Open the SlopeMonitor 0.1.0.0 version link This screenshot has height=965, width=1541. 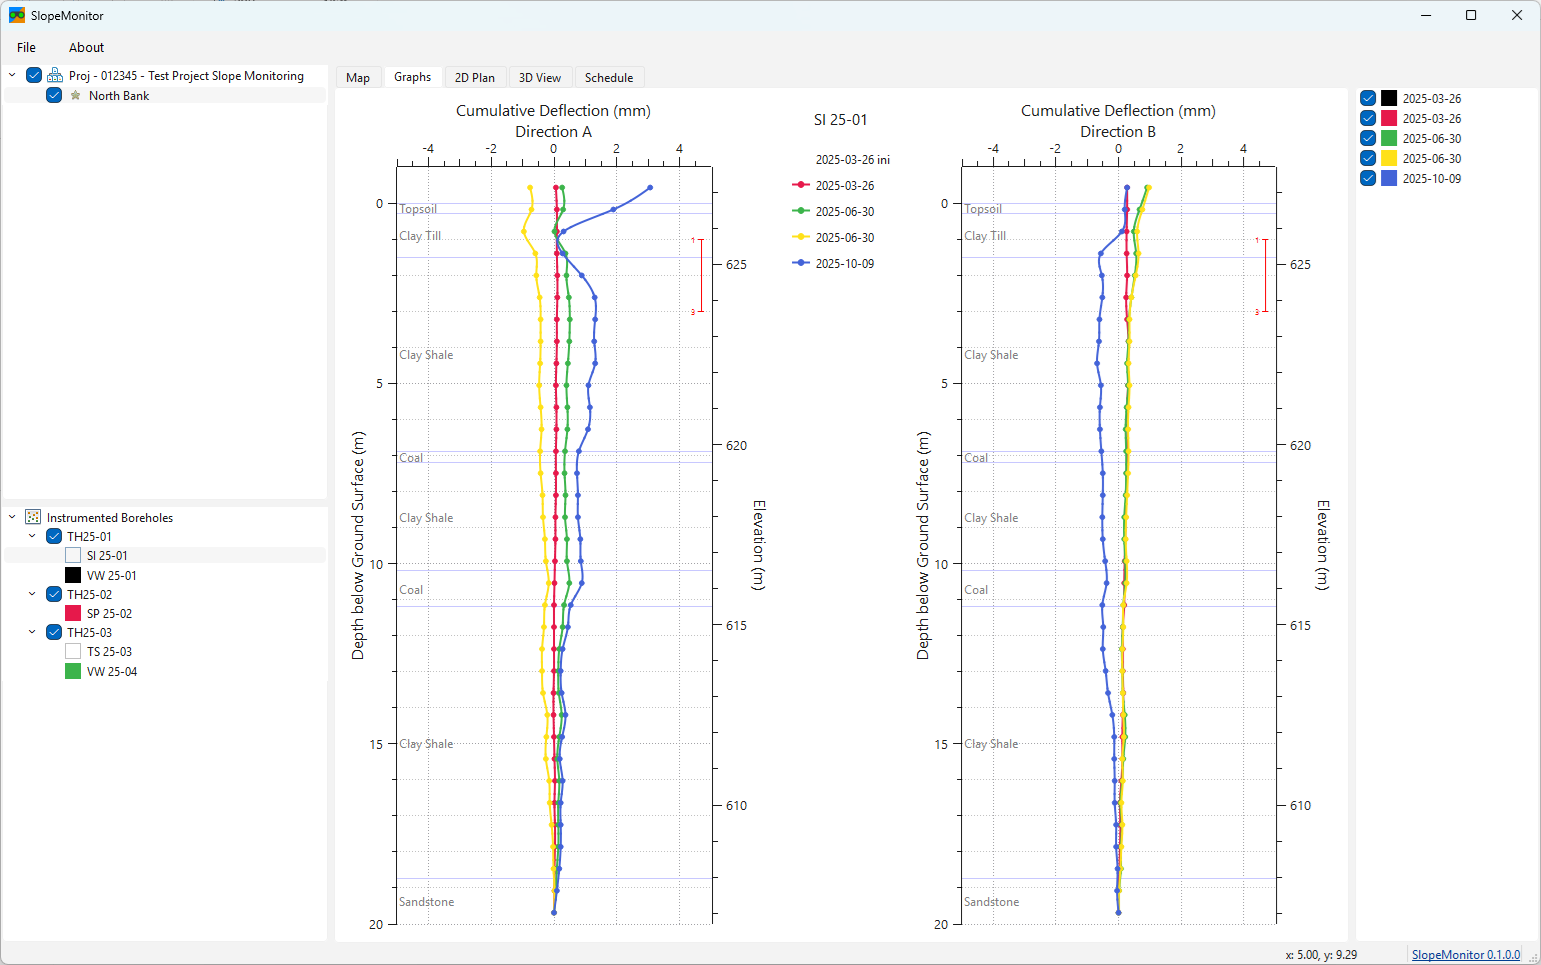pyautogui.click(x=1465, y=955)
